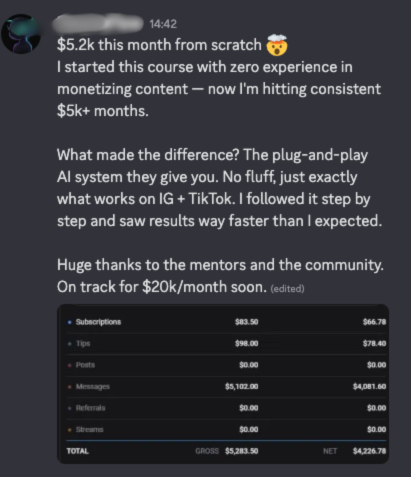
Task: Select the 14:42 message timestamp
Action: point(163,24)
